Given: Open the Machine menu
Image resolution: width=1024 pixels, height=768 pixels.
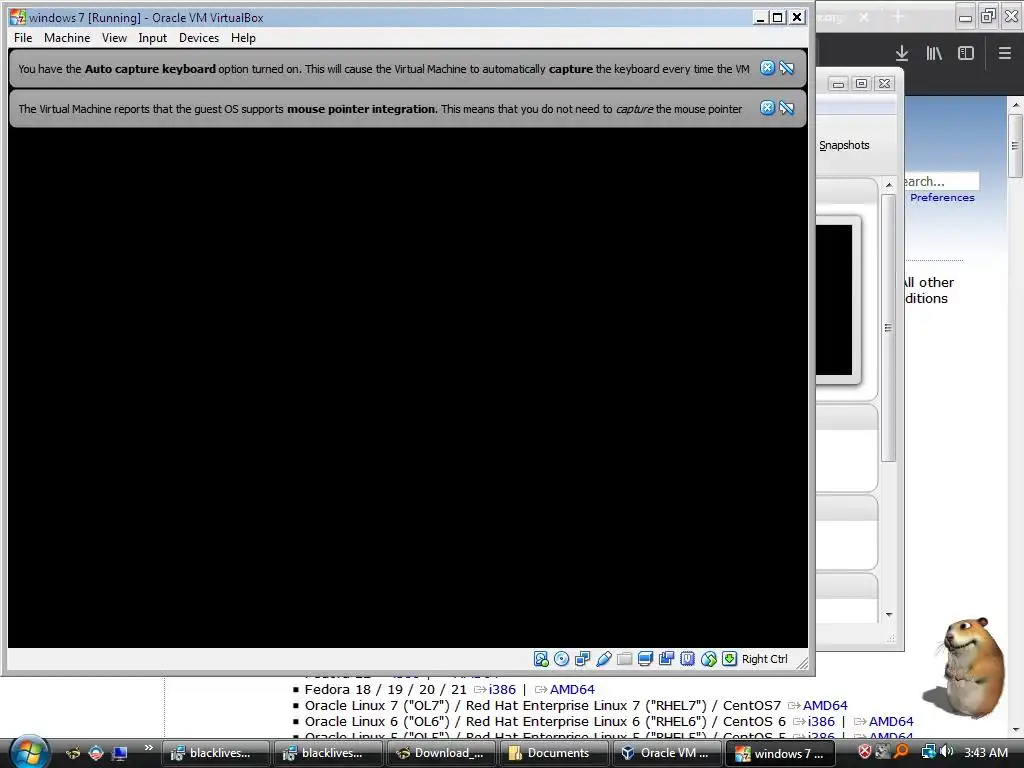Looking at the screenshot, I should 67,38.
